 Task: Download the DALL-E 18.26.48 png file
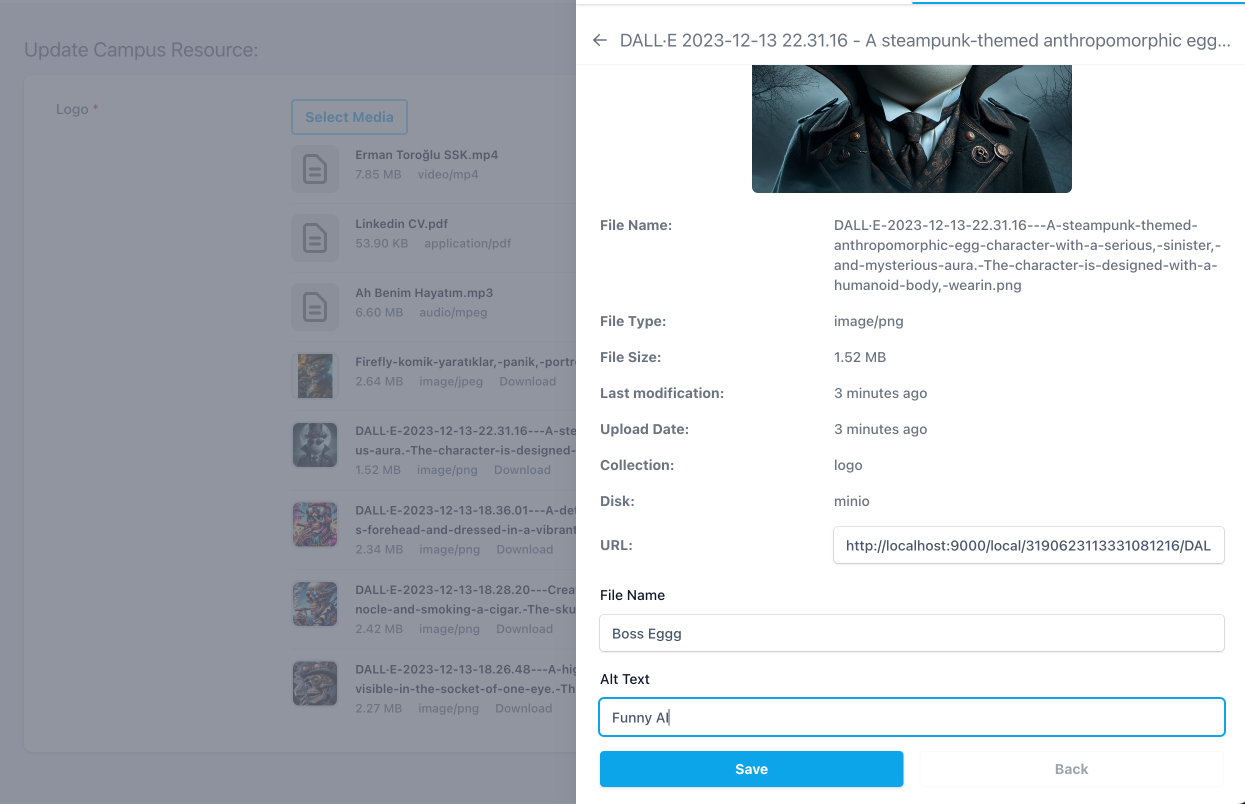pyautogui.click(x=524, y=708)
